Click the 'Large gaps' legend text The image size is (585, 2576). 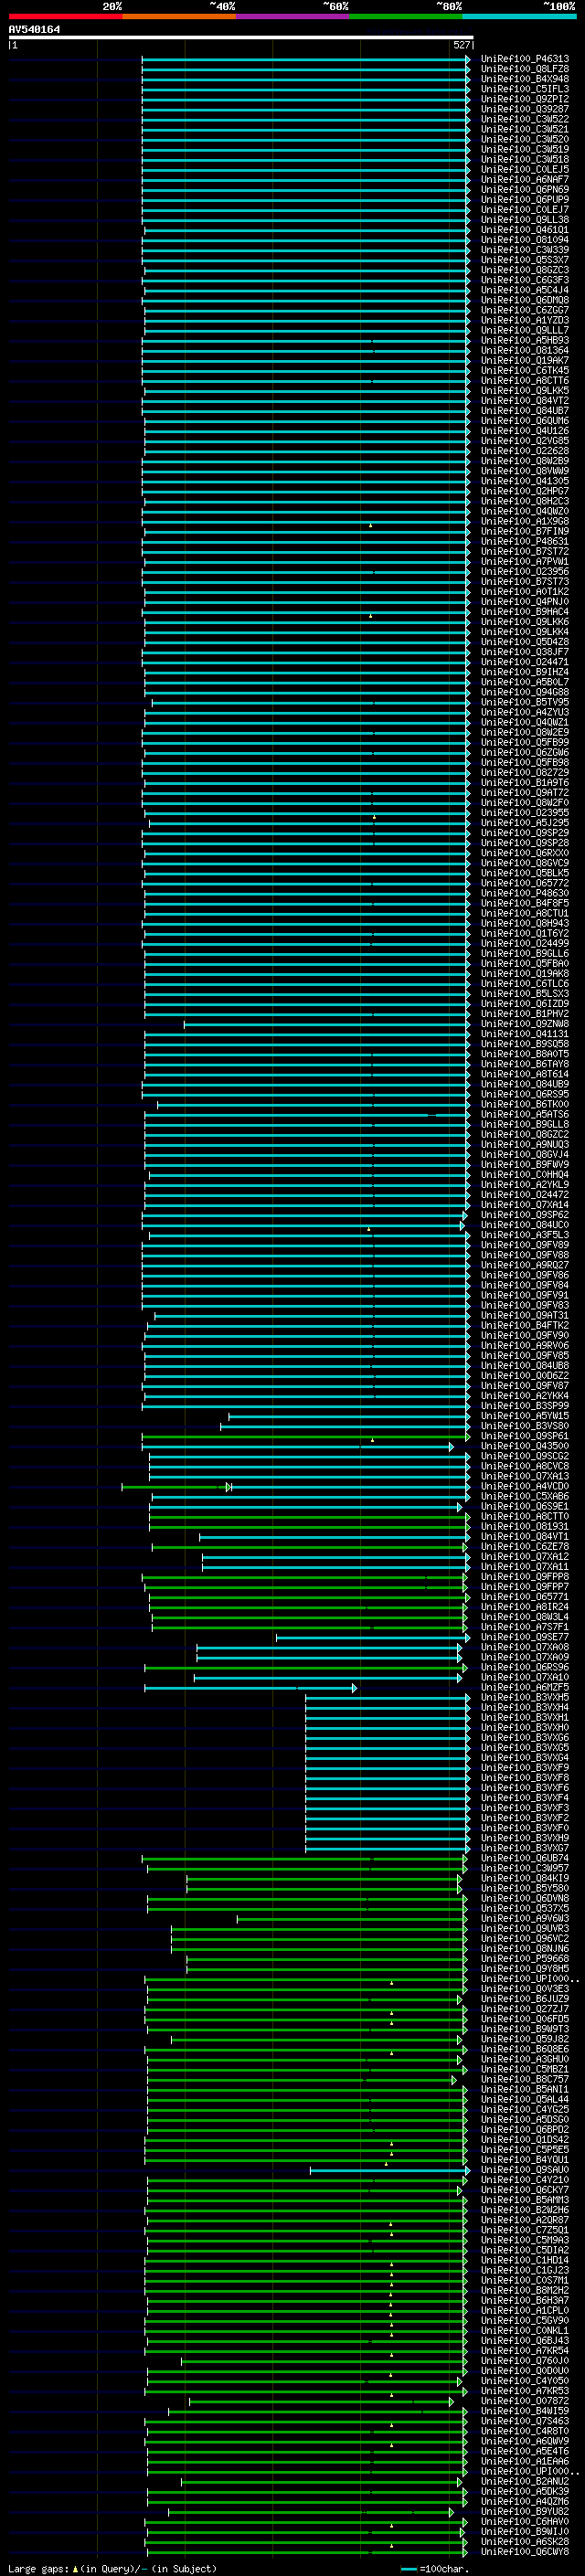(40, 2568)
